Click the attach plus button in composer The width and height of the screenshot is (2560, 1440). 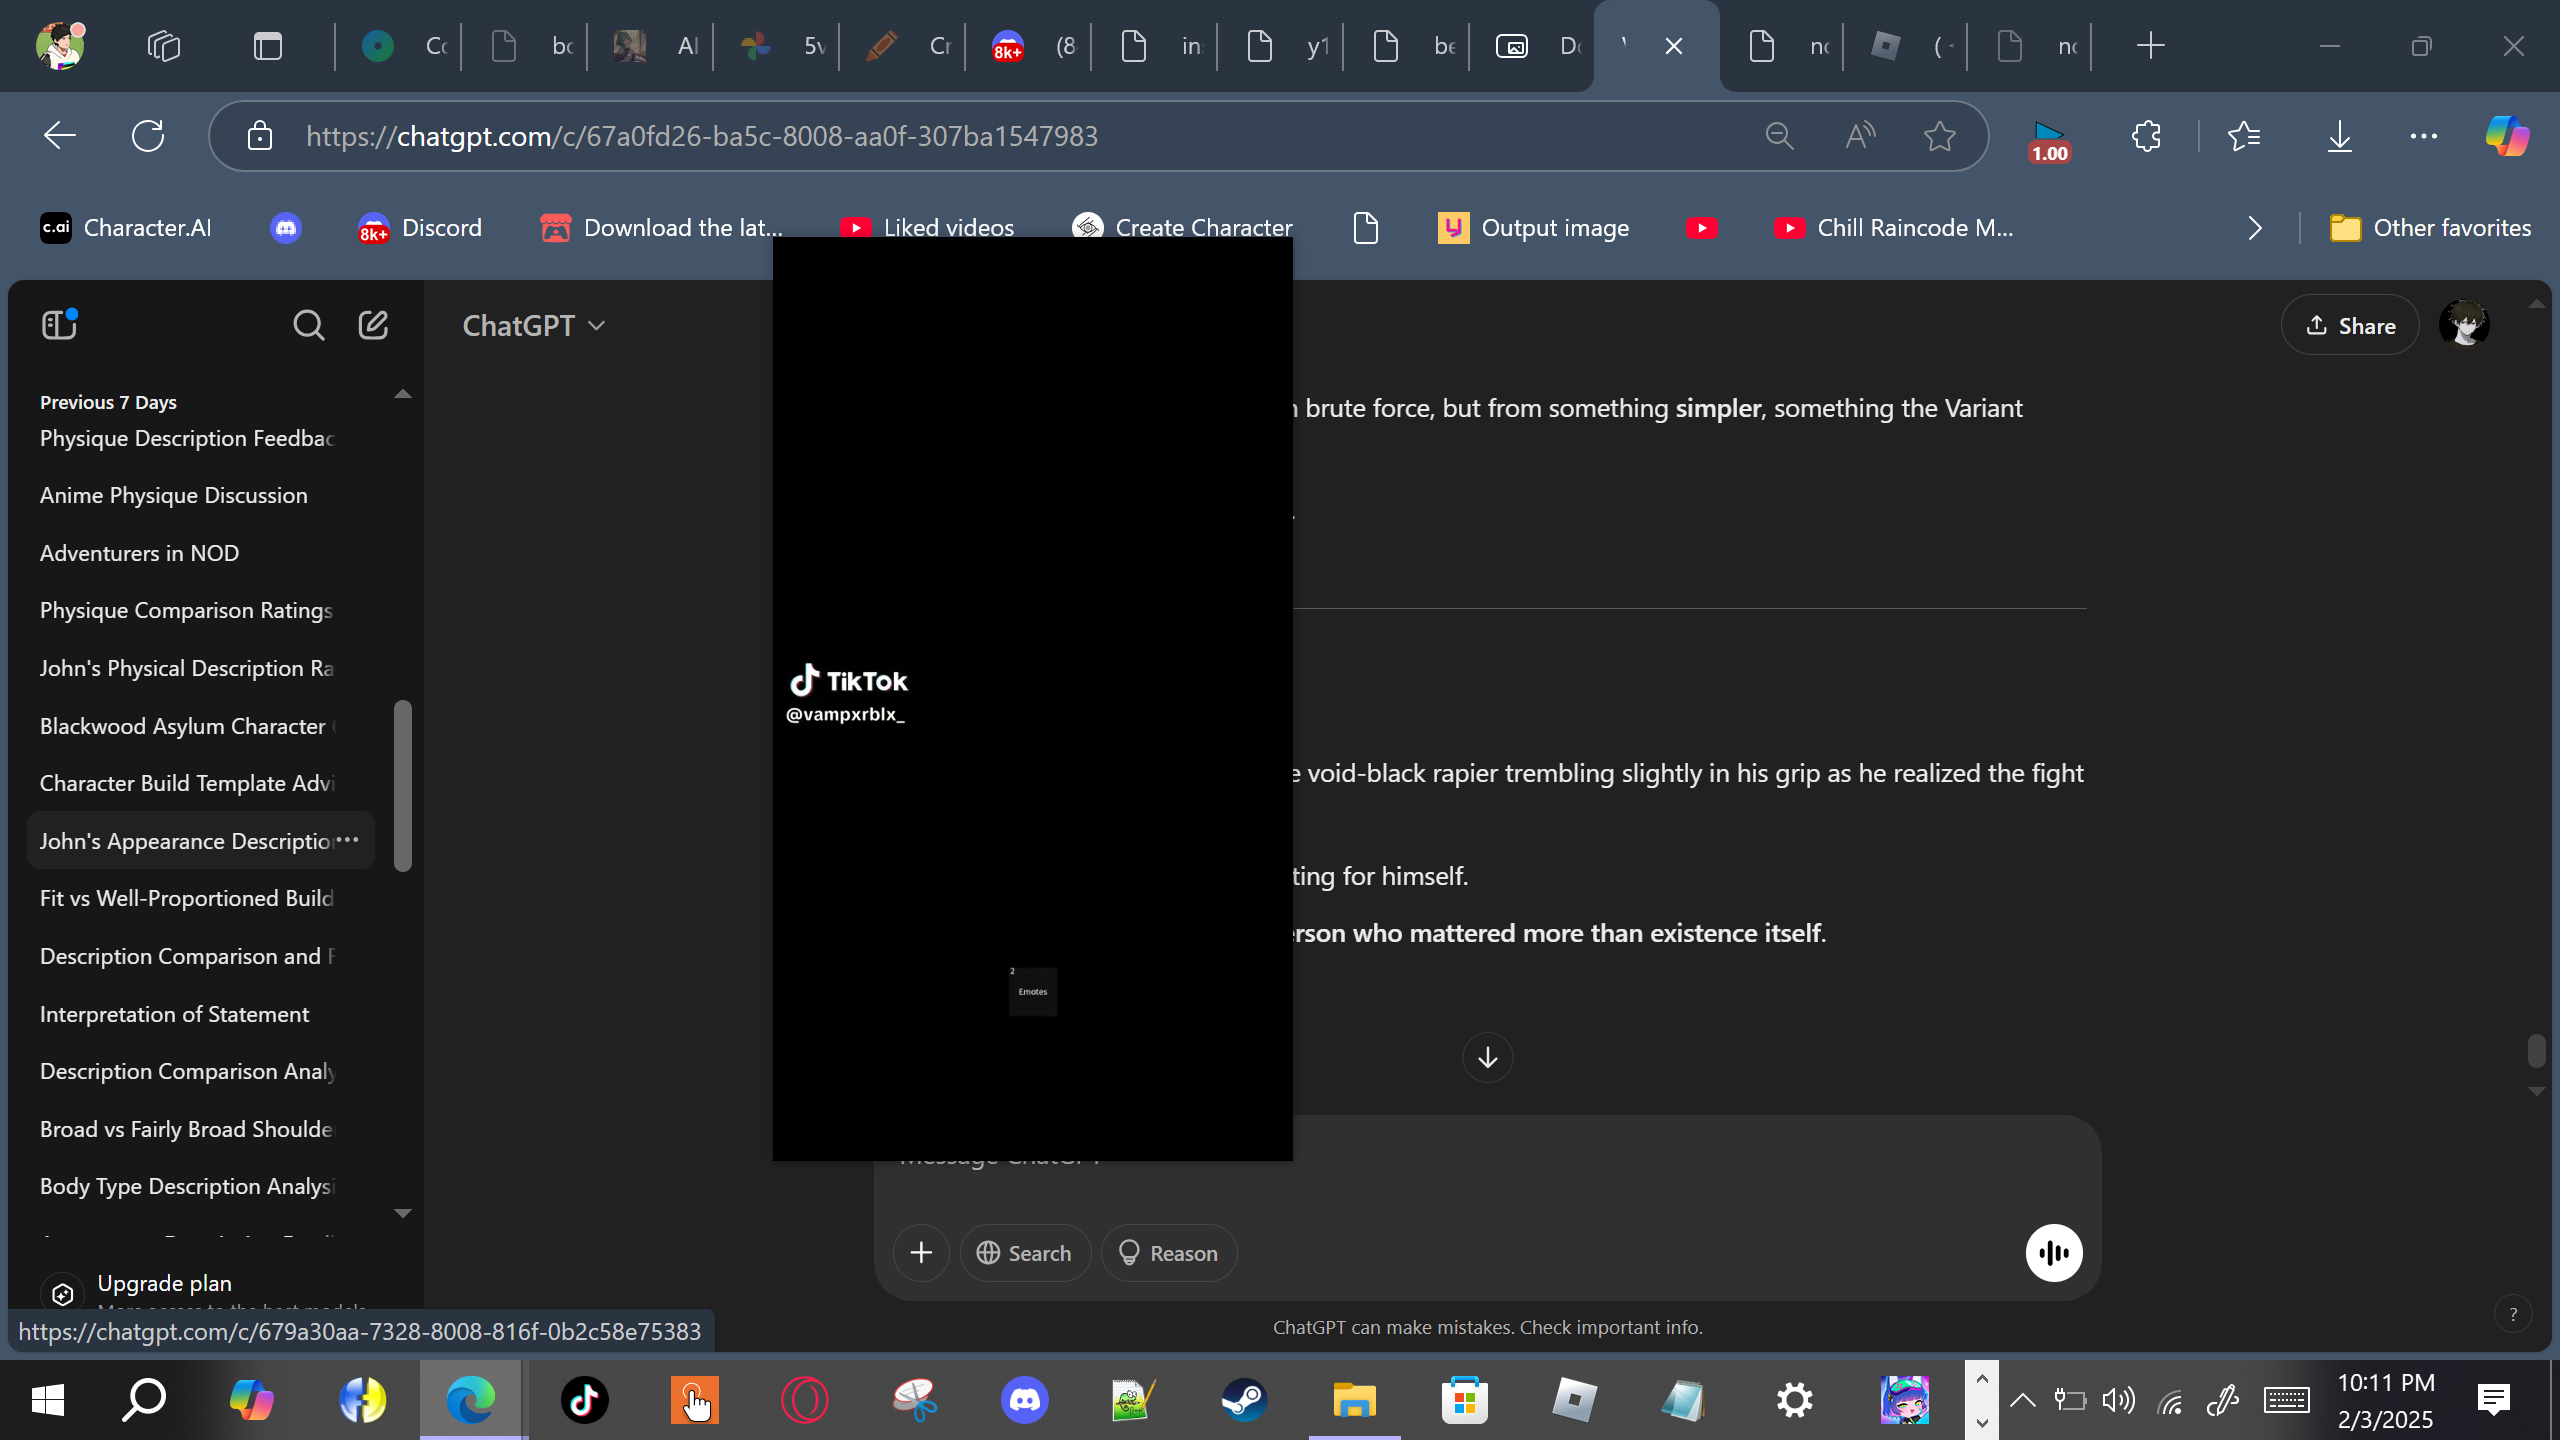(x=921, y=1253)
